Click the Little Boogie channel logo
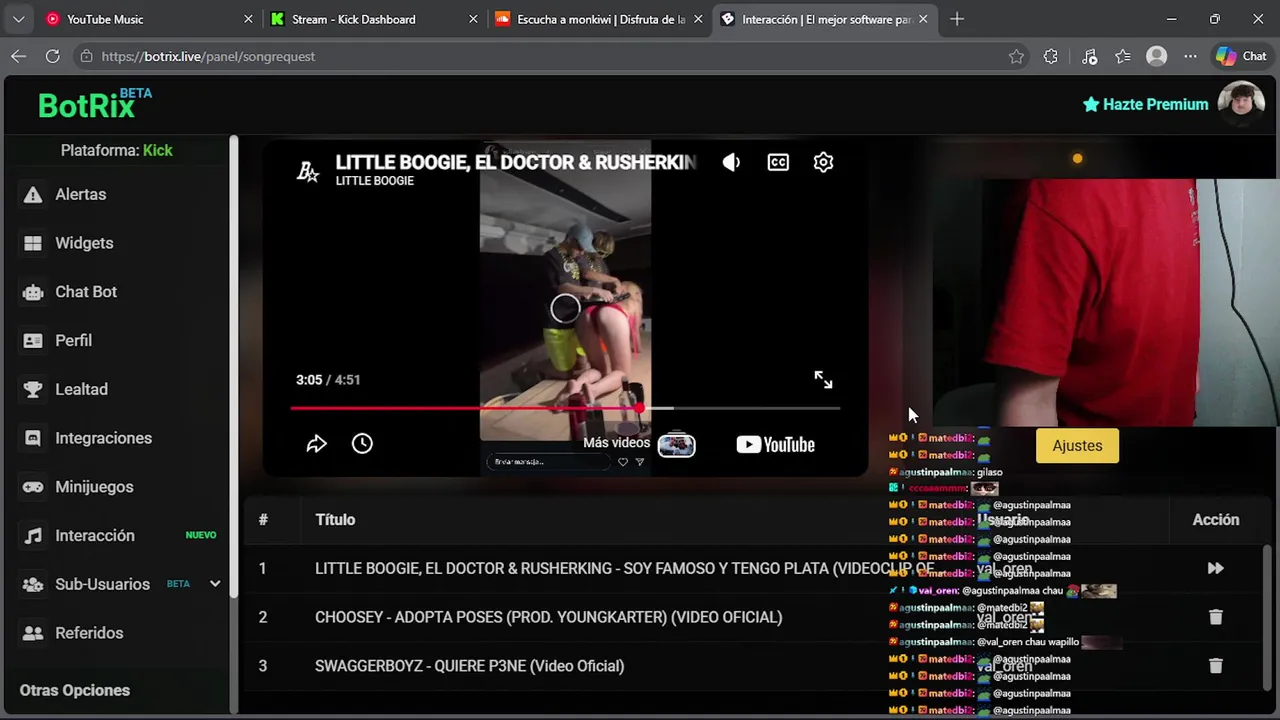This screenshot has width=1280, height=720. [x=308, y=170]
